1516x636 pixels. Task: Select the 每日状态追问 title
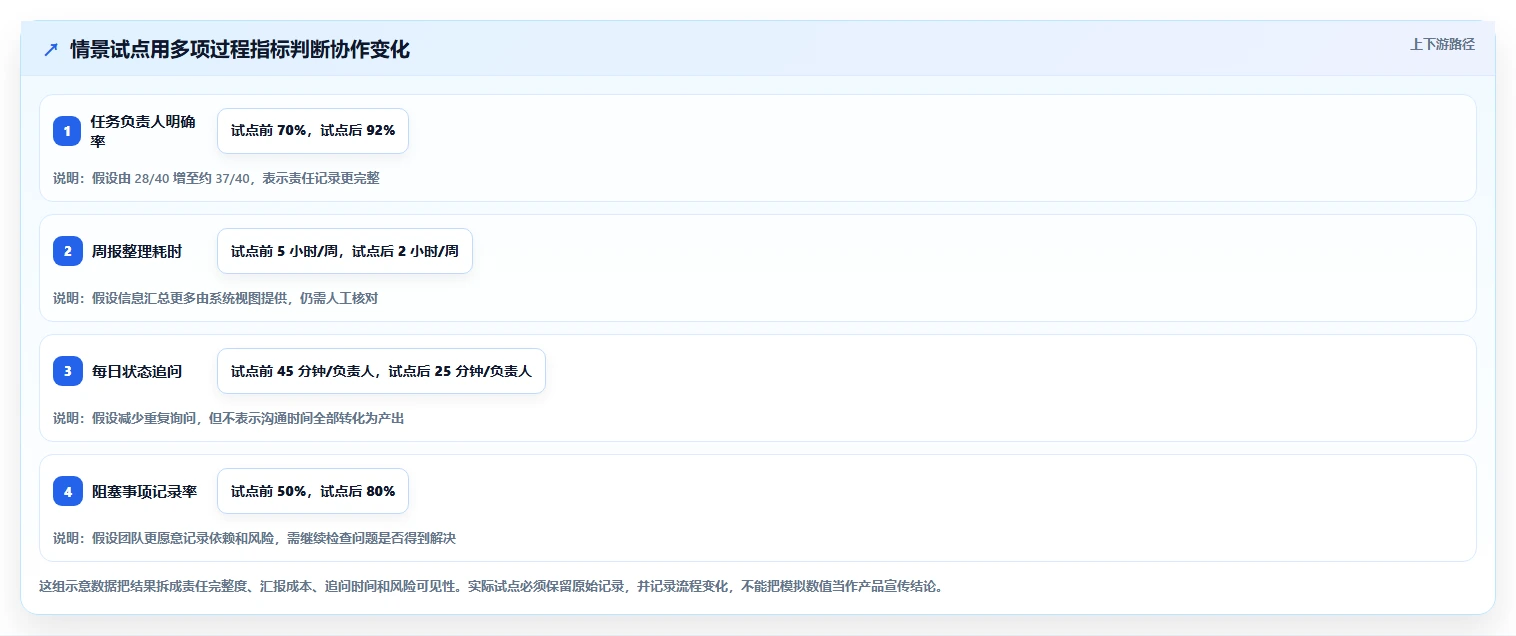tap(137, 371)
